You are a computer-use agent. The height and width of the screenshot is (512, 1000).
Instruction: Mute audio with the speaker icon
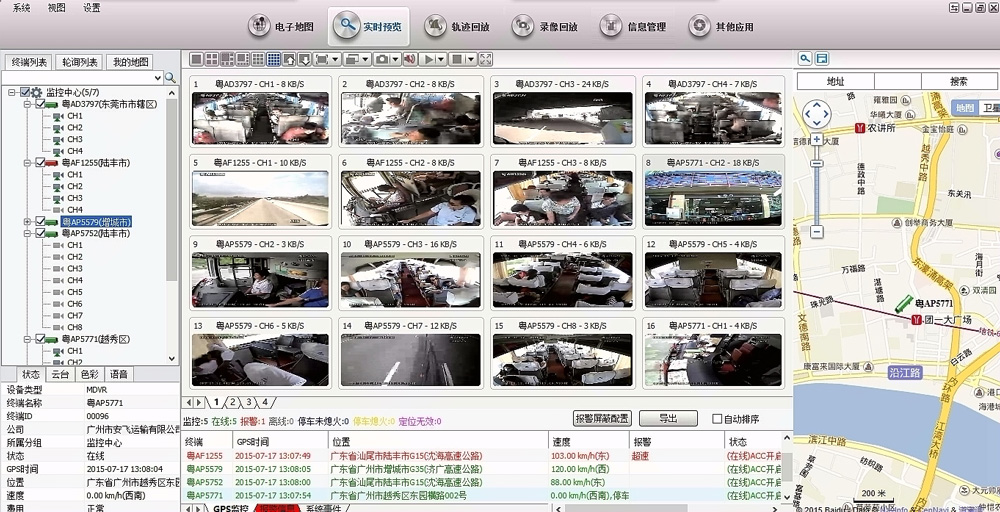pyautogui.click(x=409, y=60)
